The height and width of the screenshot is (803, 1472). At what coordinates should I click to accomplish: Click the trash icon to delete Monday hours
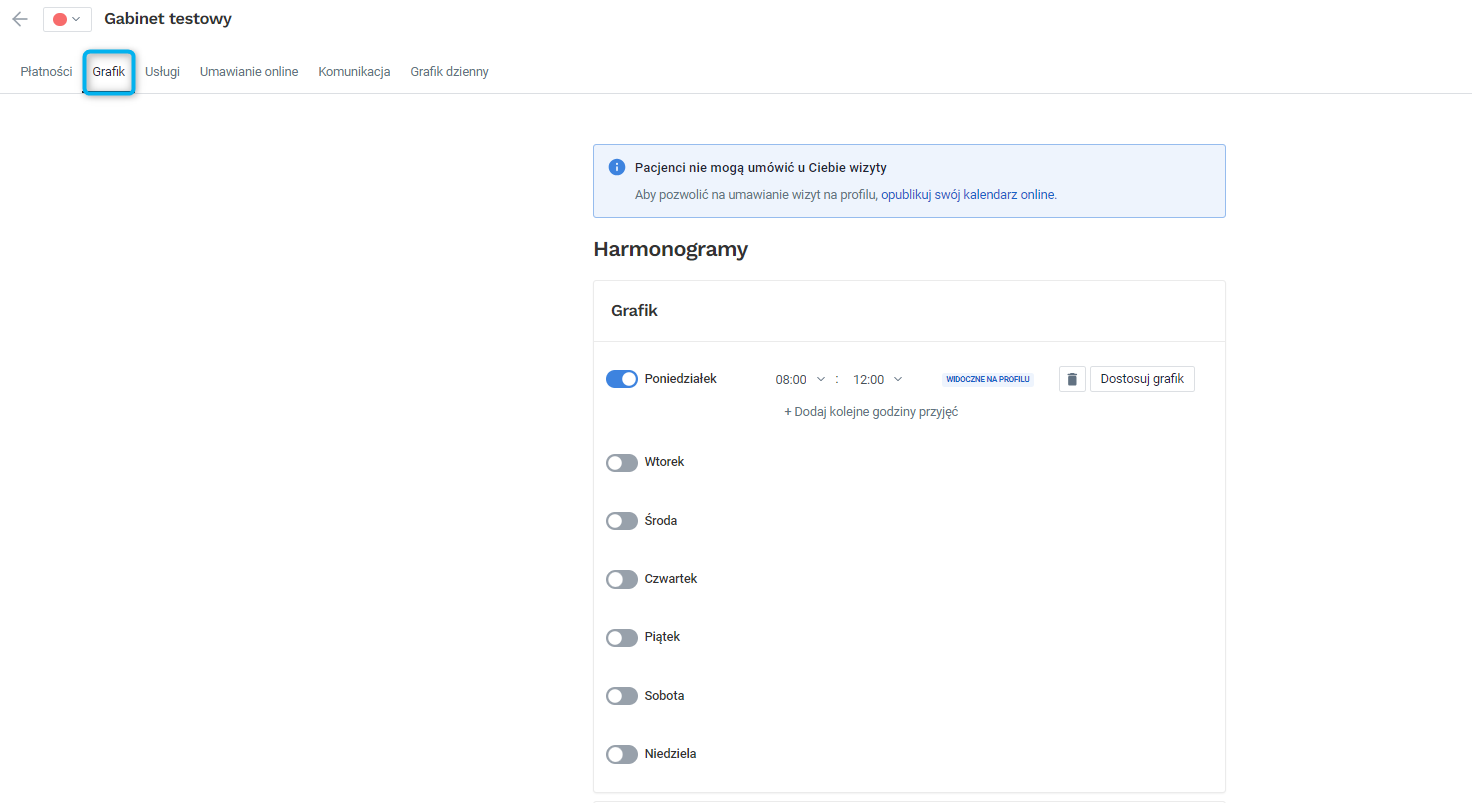pyautogui.click(x=1071, y=378)
